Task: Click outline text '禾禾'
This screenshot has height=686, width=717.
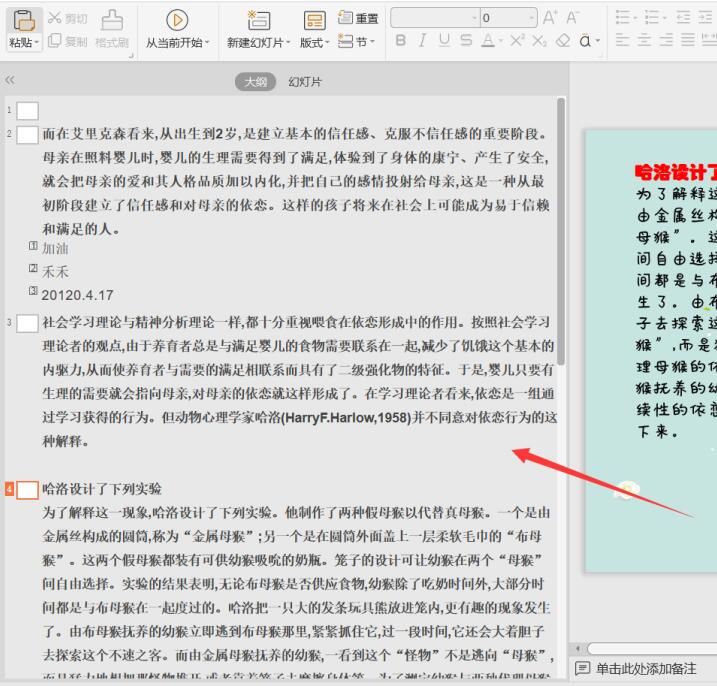Action: [x=55, y=272]
